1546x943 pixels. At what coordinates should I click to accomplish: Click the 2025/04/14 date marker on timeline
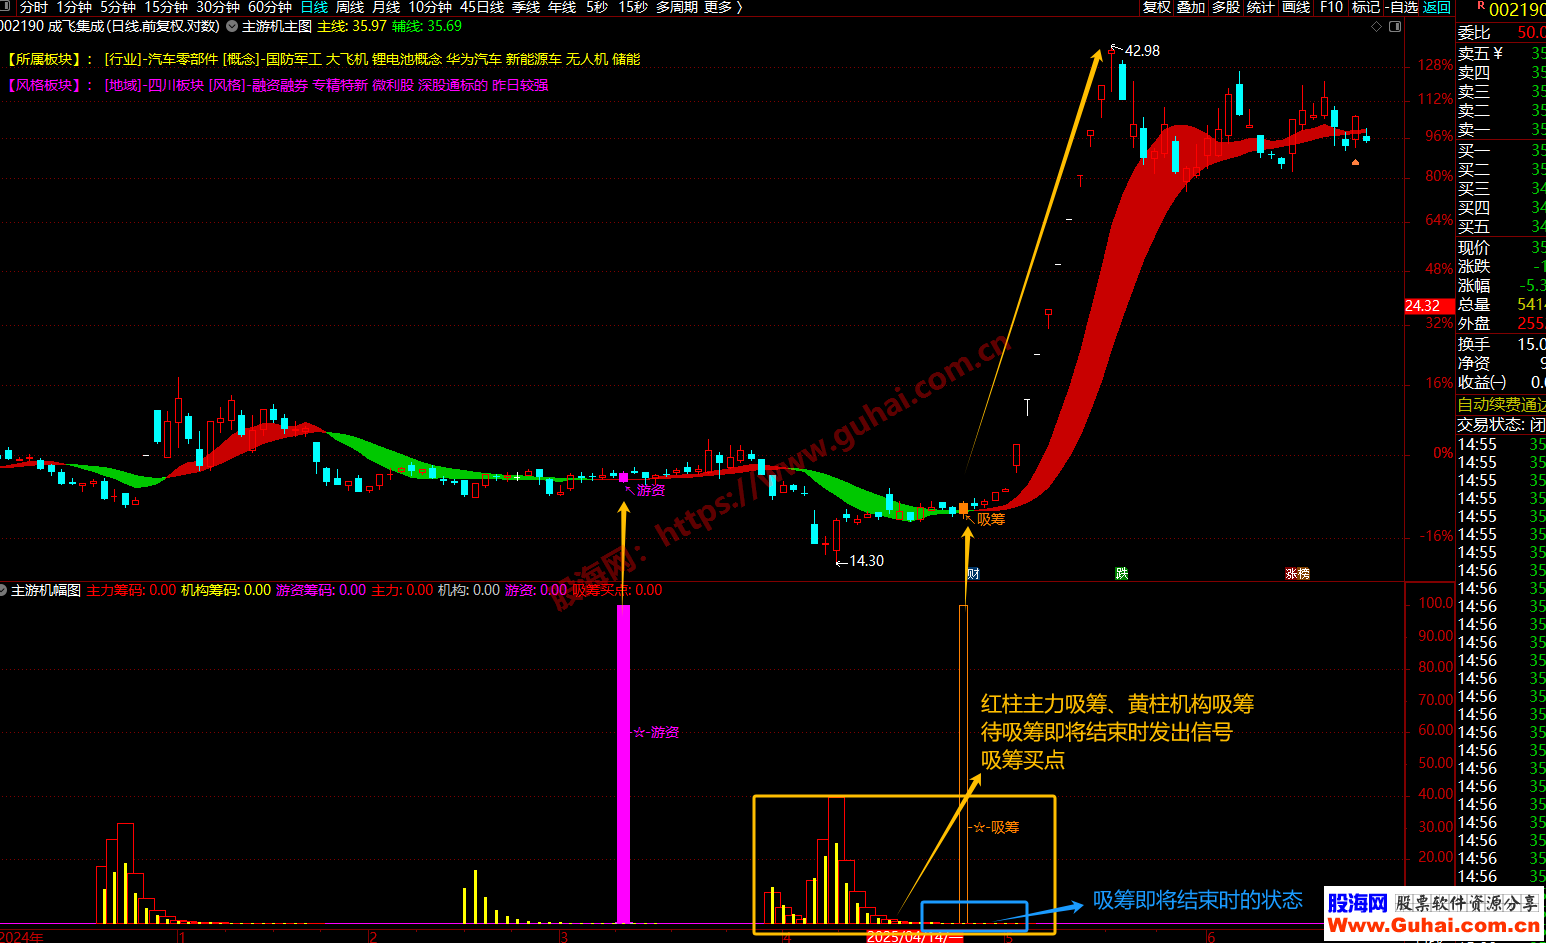point(914,937)
